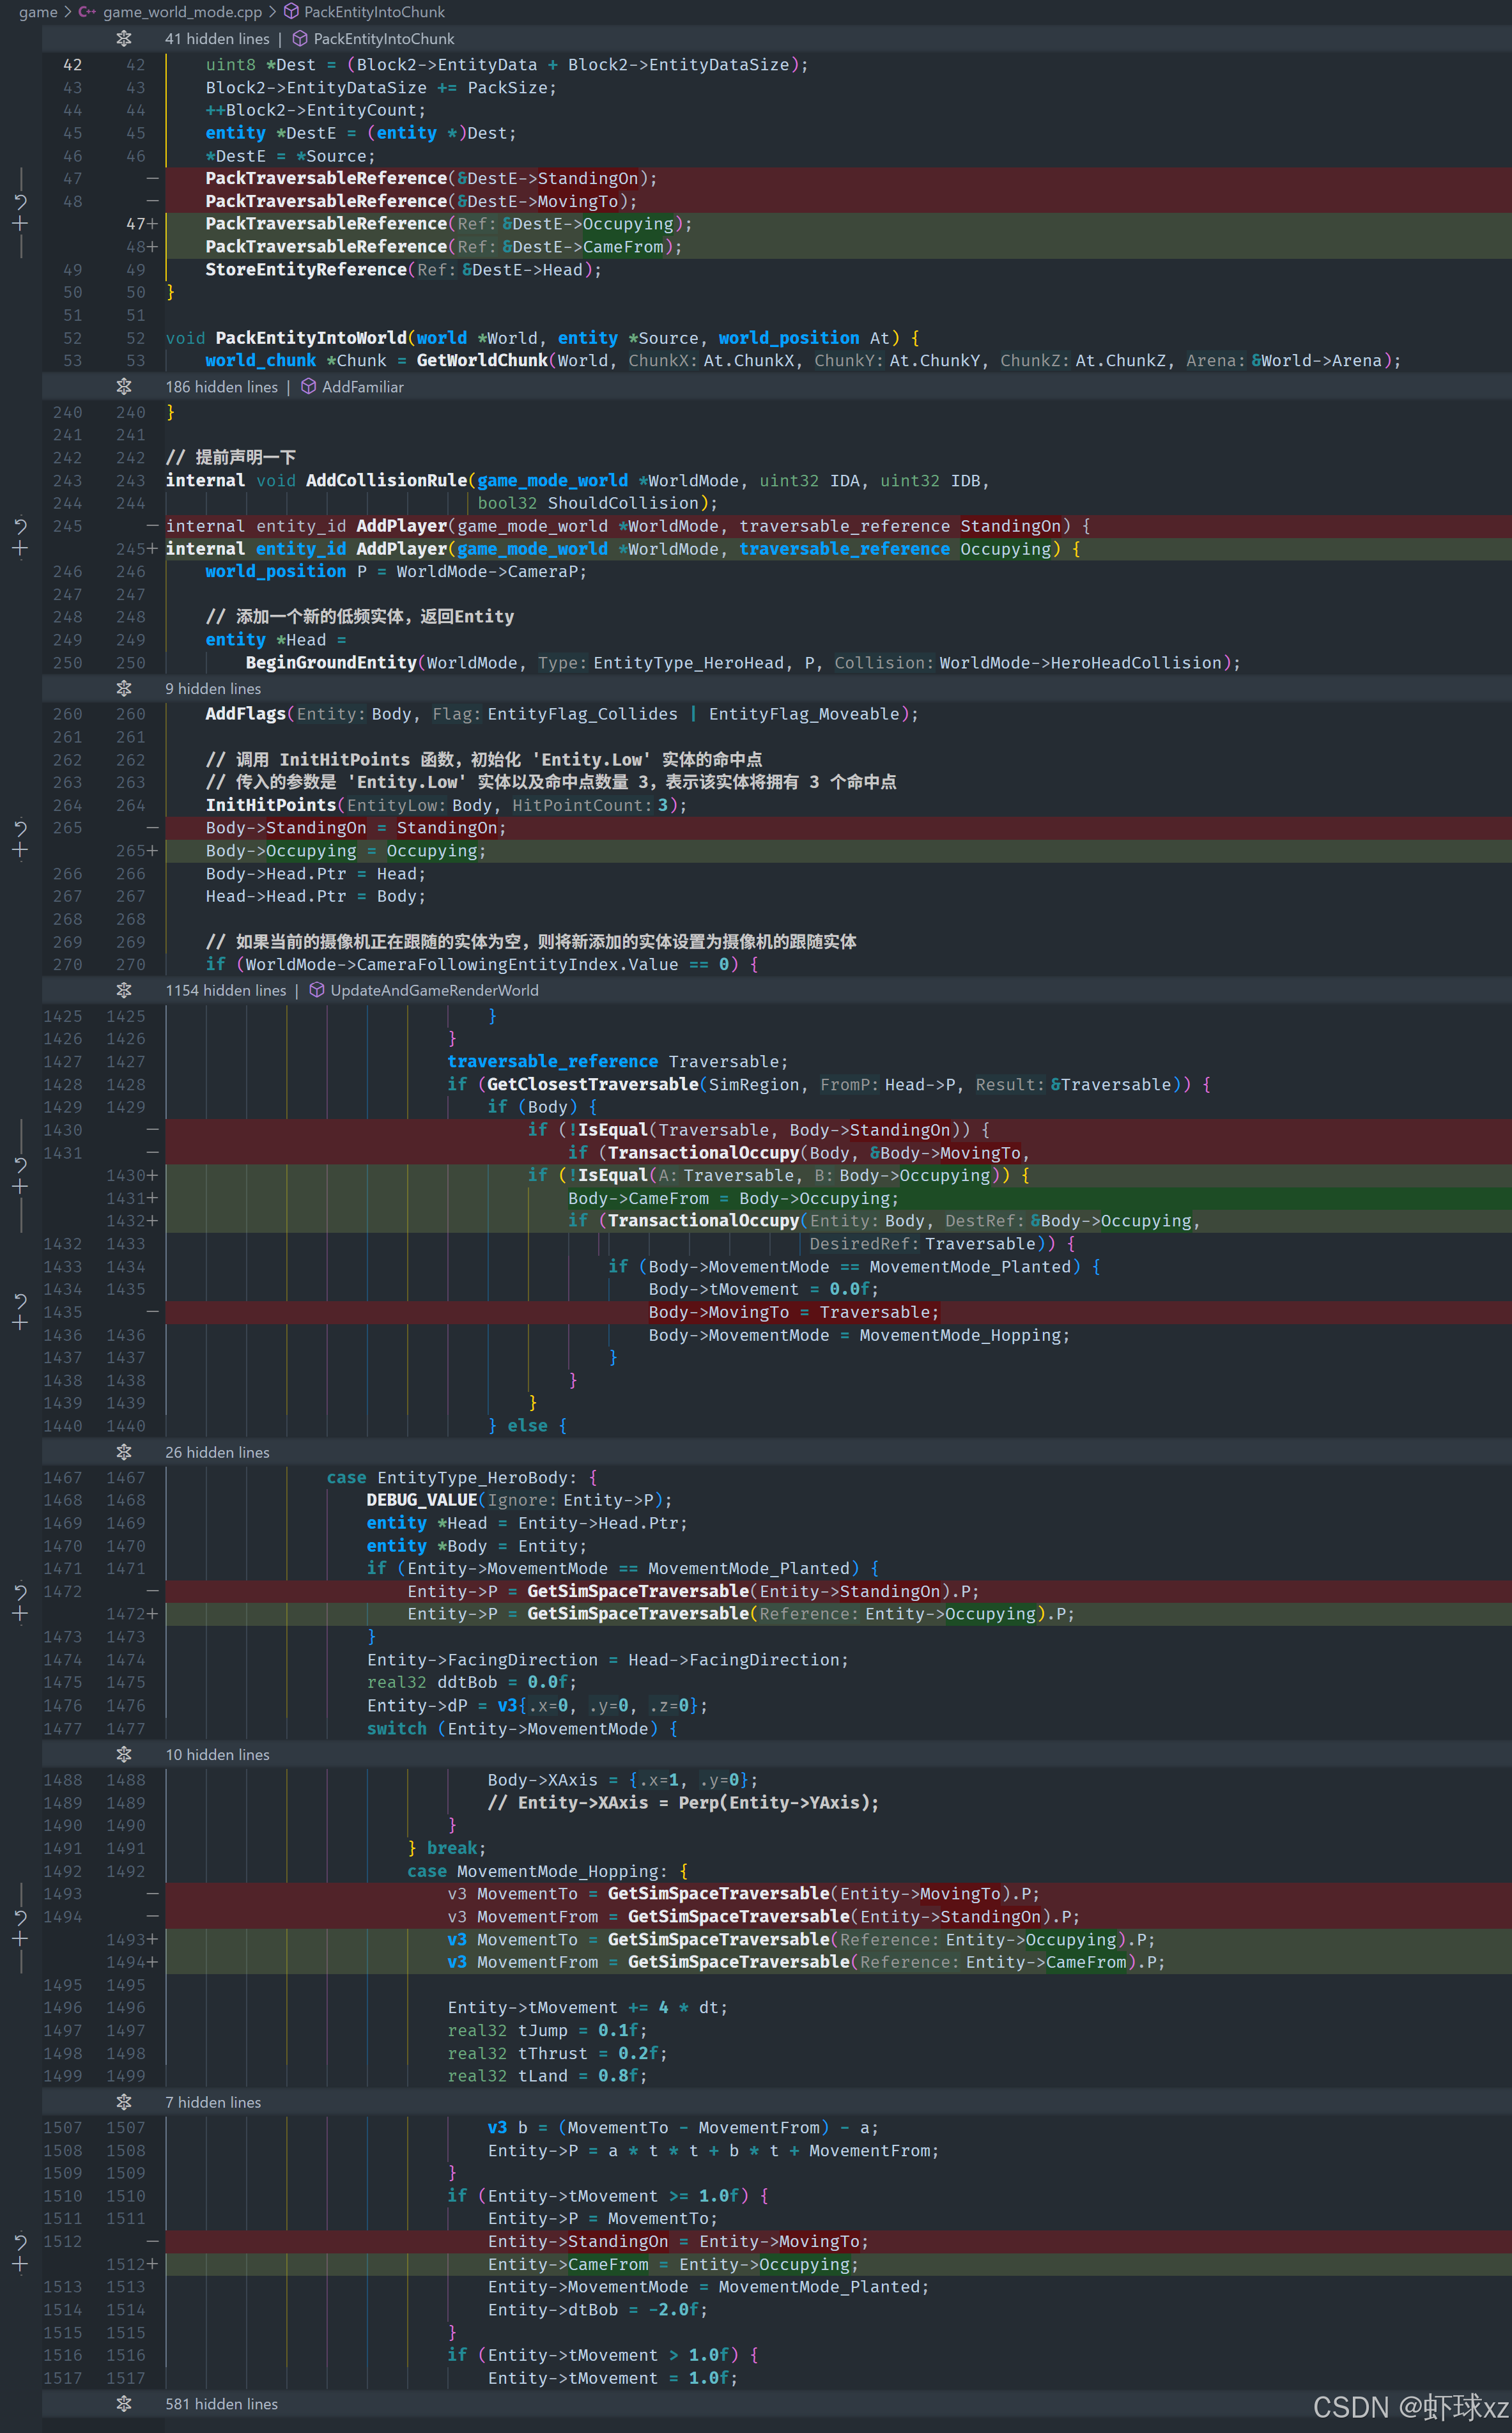Expand the 186 hidden lines section

point(124,387)
